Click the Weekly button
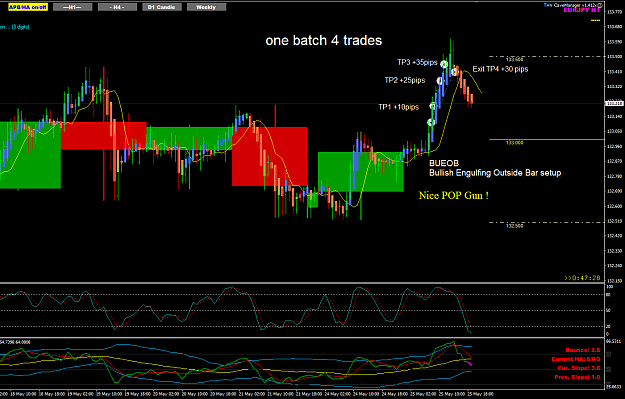625x399 pixels. click(206, 7)
